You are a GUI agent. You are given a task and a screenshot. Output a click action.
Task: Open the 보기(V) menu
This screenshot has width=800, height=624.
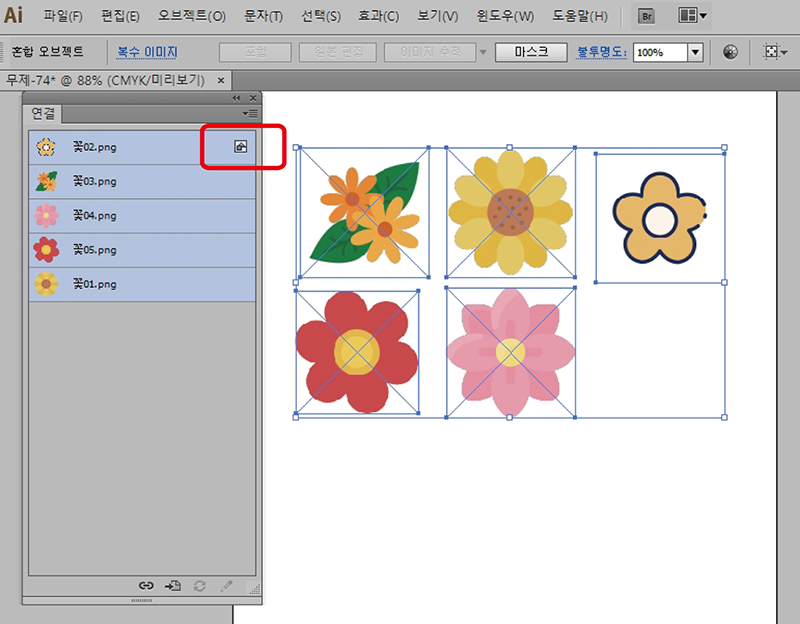pos(438,16)
